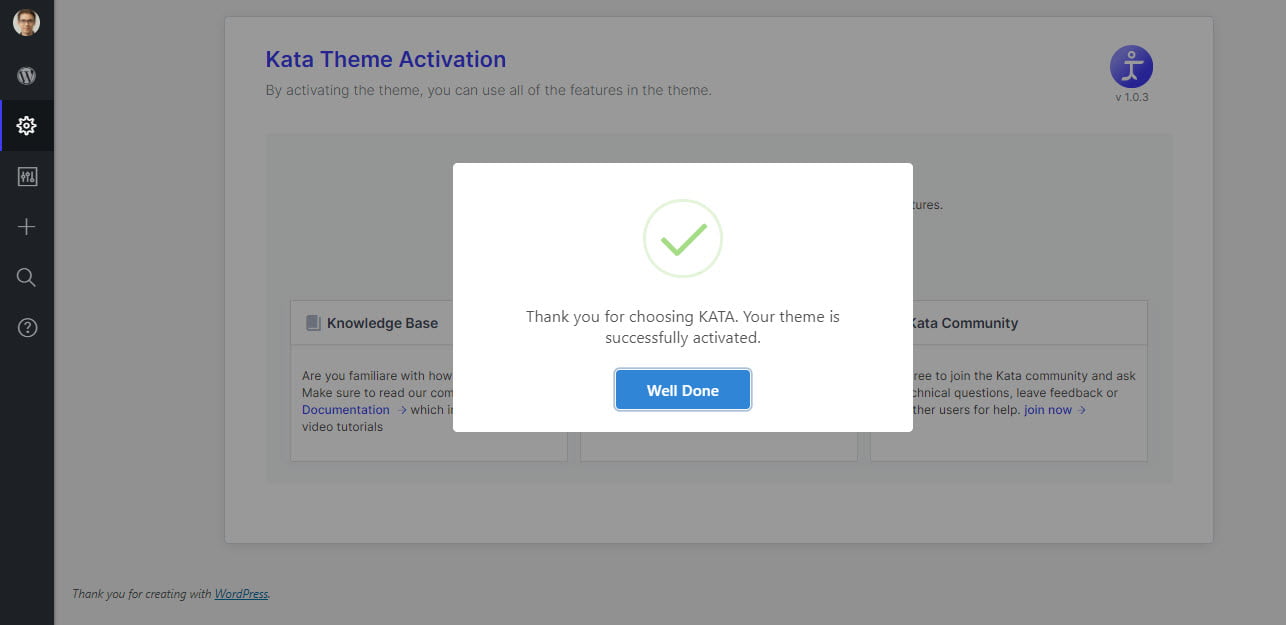The height and width of the screenshot is (625, 1286).
Task: Click the Knowledge Base book icon
Action: [x=313, y=323]
